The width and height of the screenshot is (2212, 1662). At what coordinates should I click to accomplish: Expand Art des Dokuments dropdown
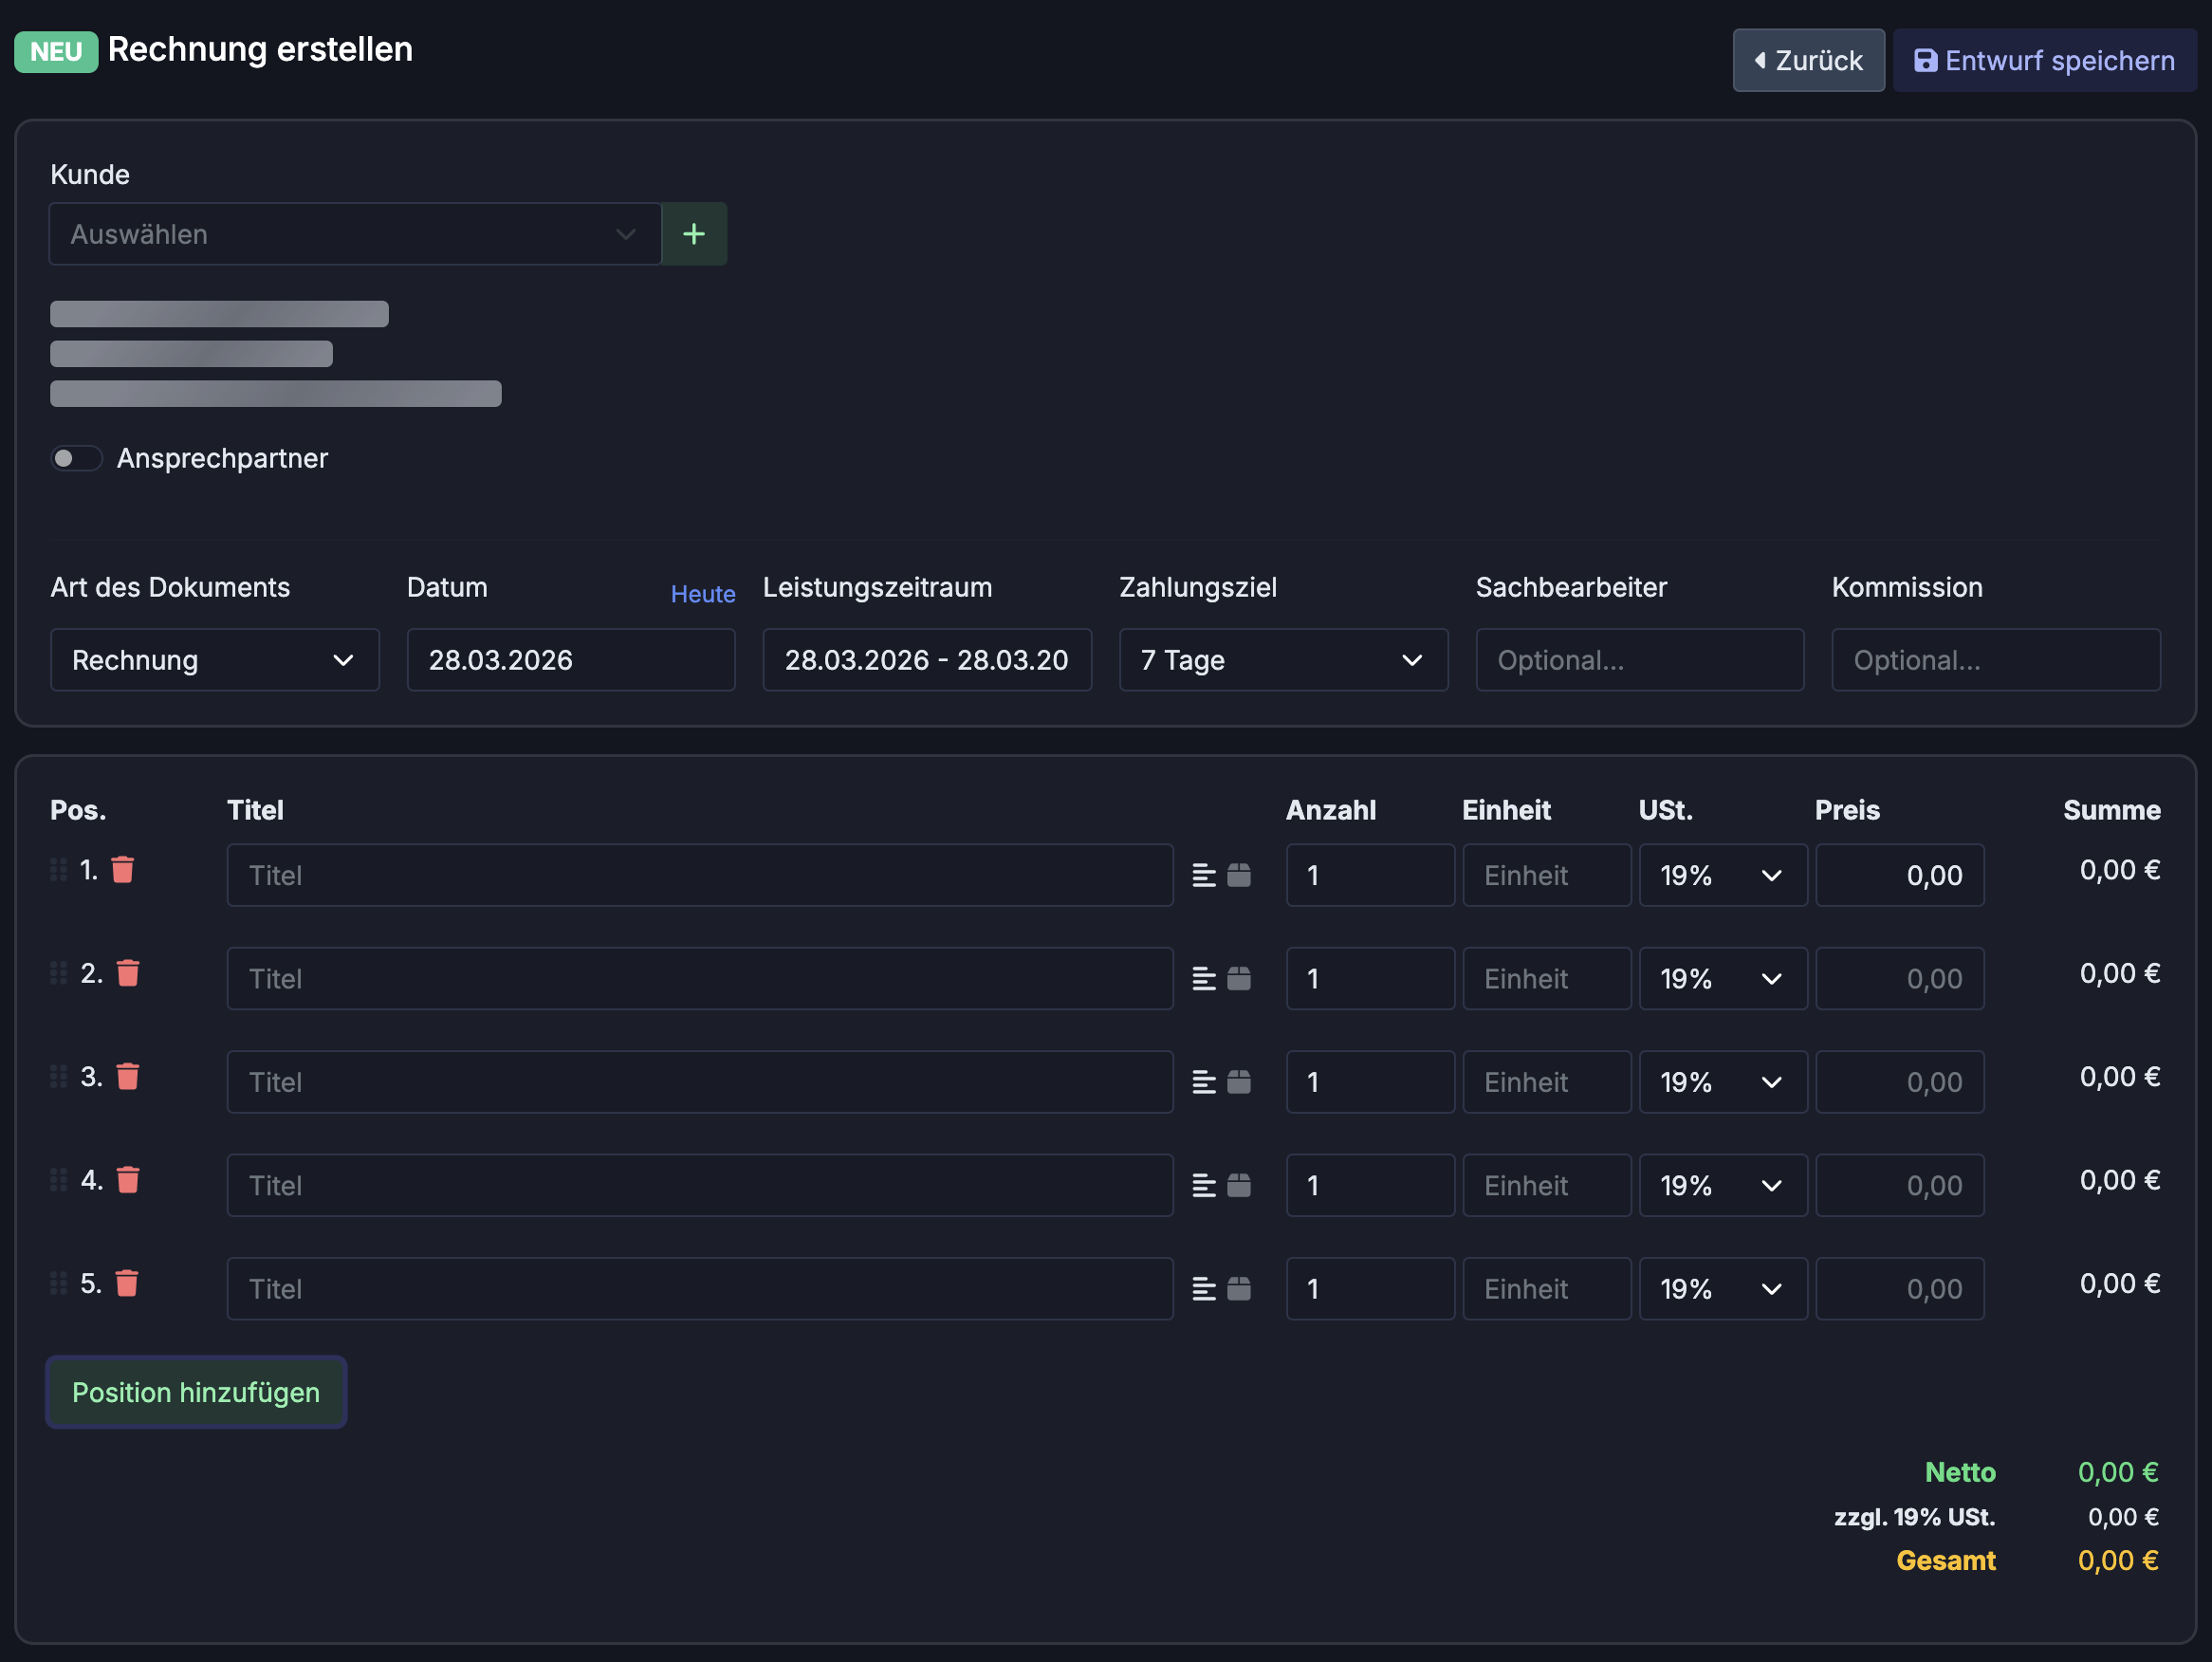pos(215,660)
